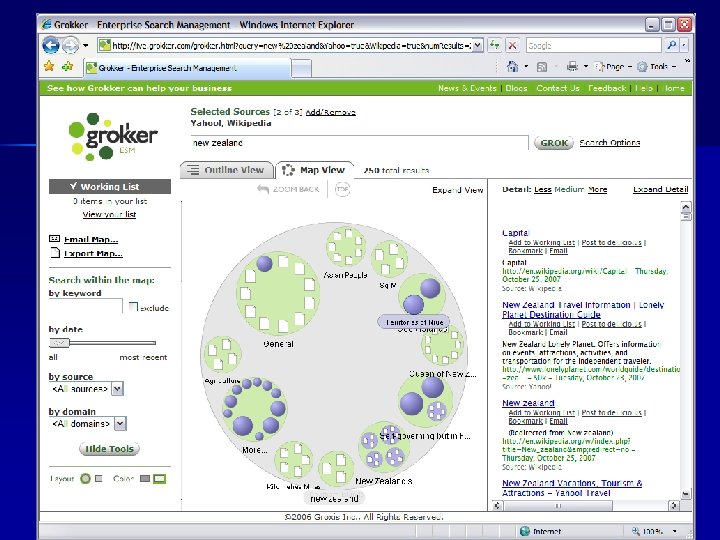The height and width of the screenshot is (540, 720).
Task: Click the empty New Tab button
Action: click(301, 68)
